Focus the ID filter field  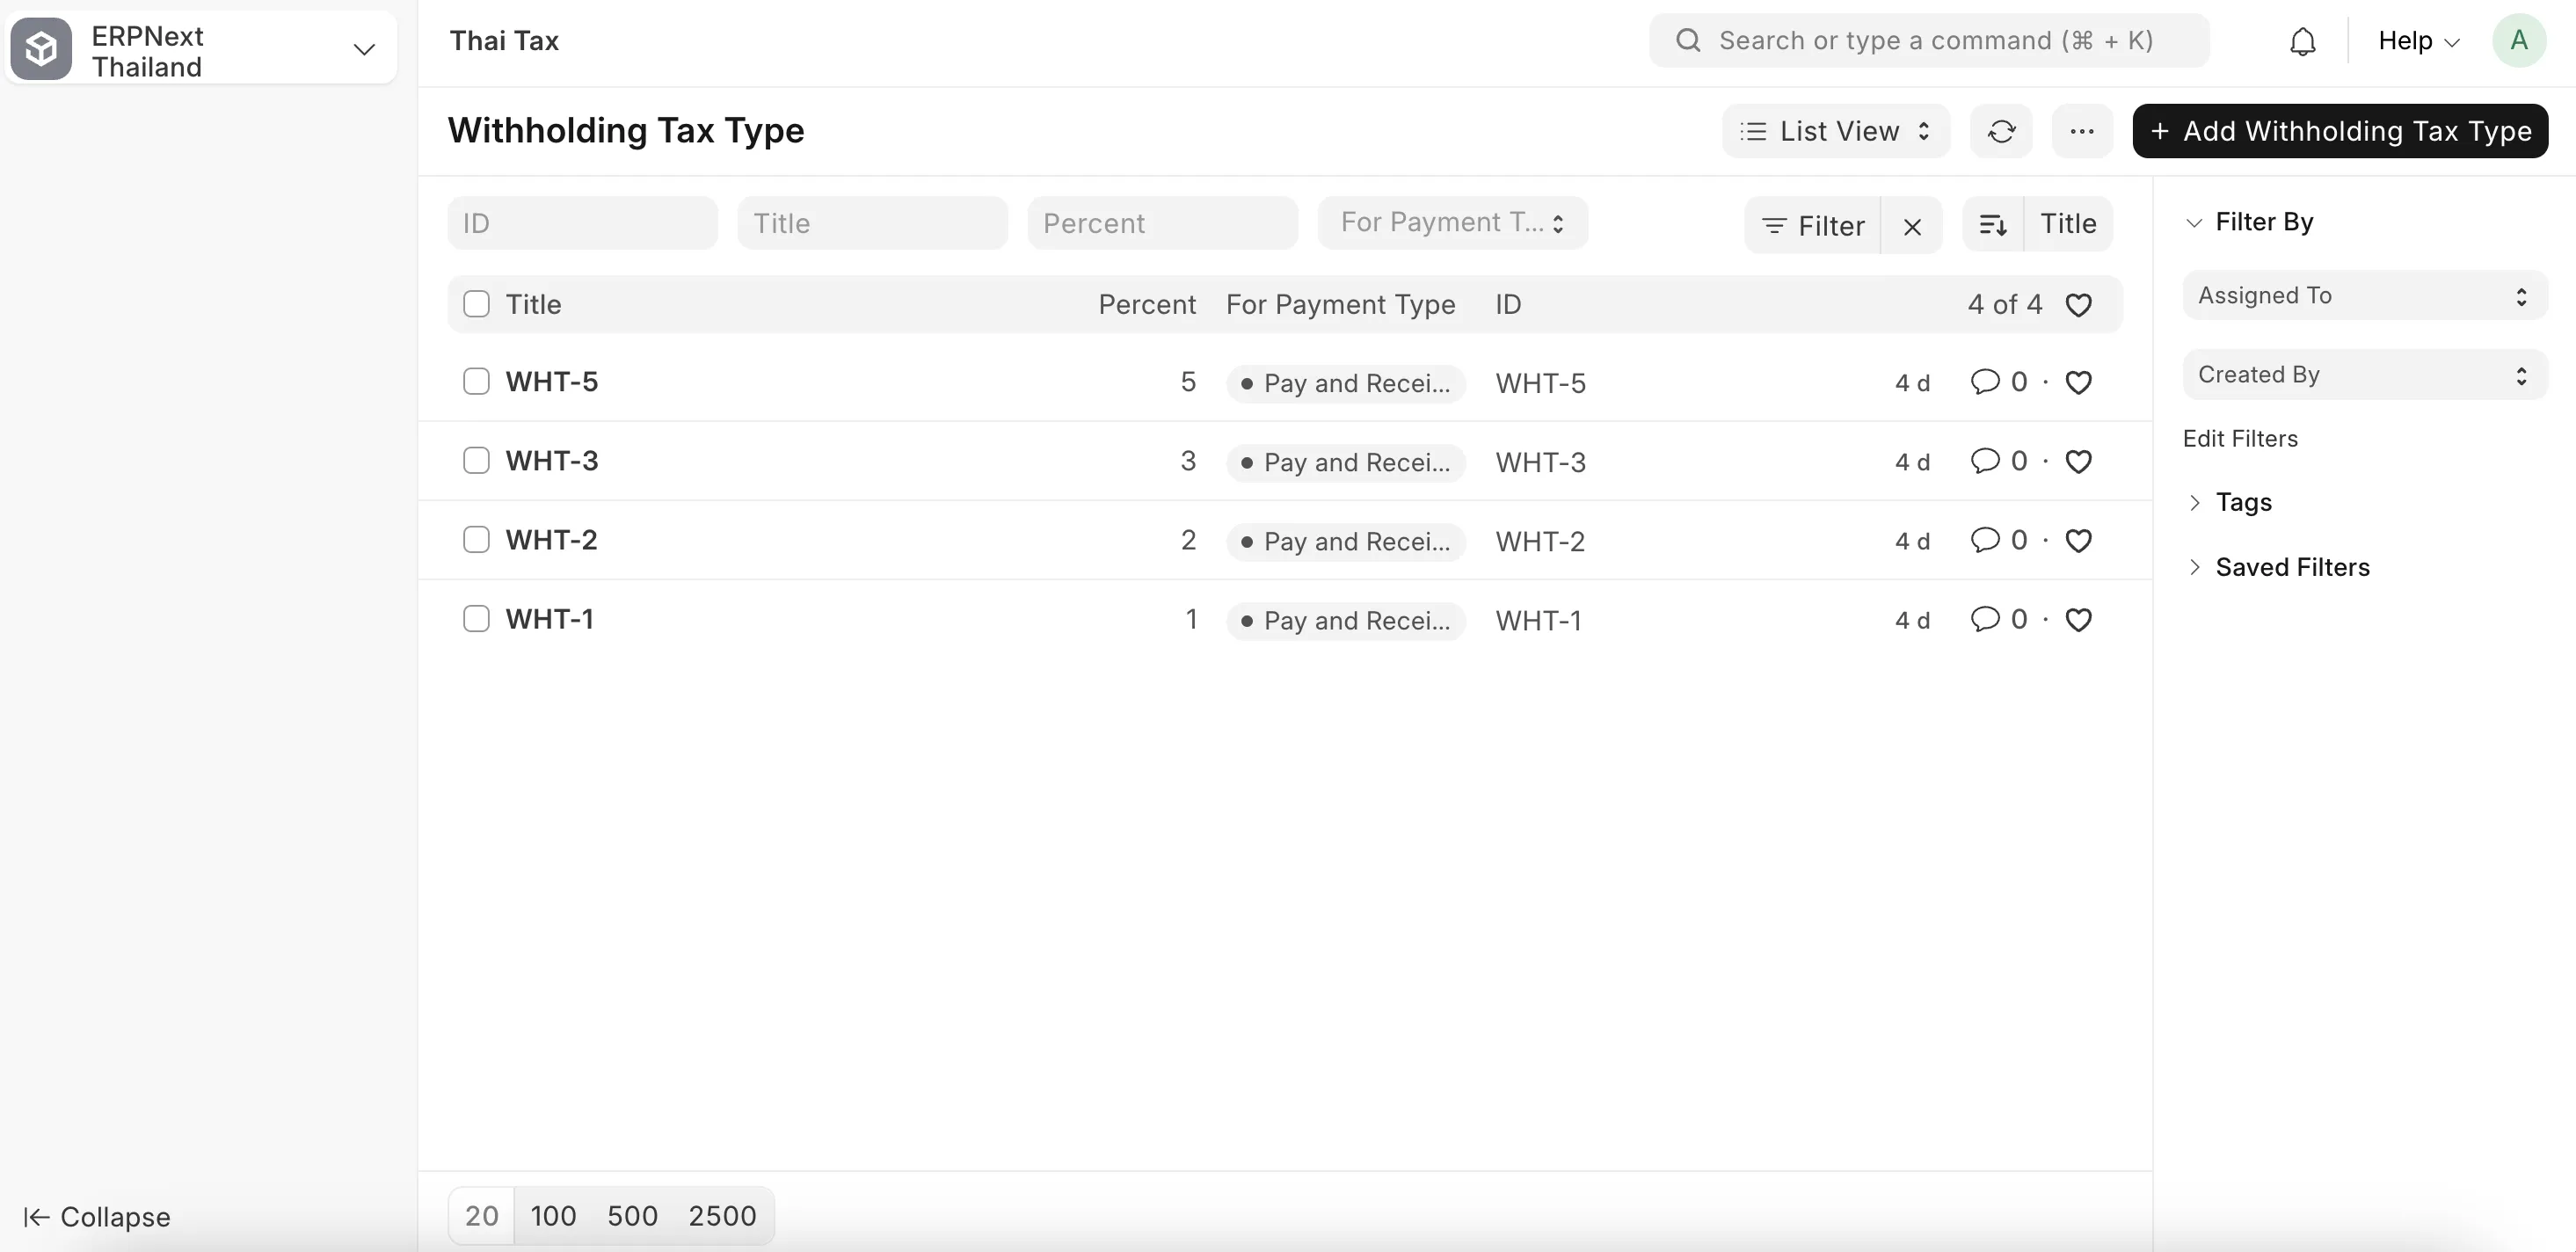point(582,223)
